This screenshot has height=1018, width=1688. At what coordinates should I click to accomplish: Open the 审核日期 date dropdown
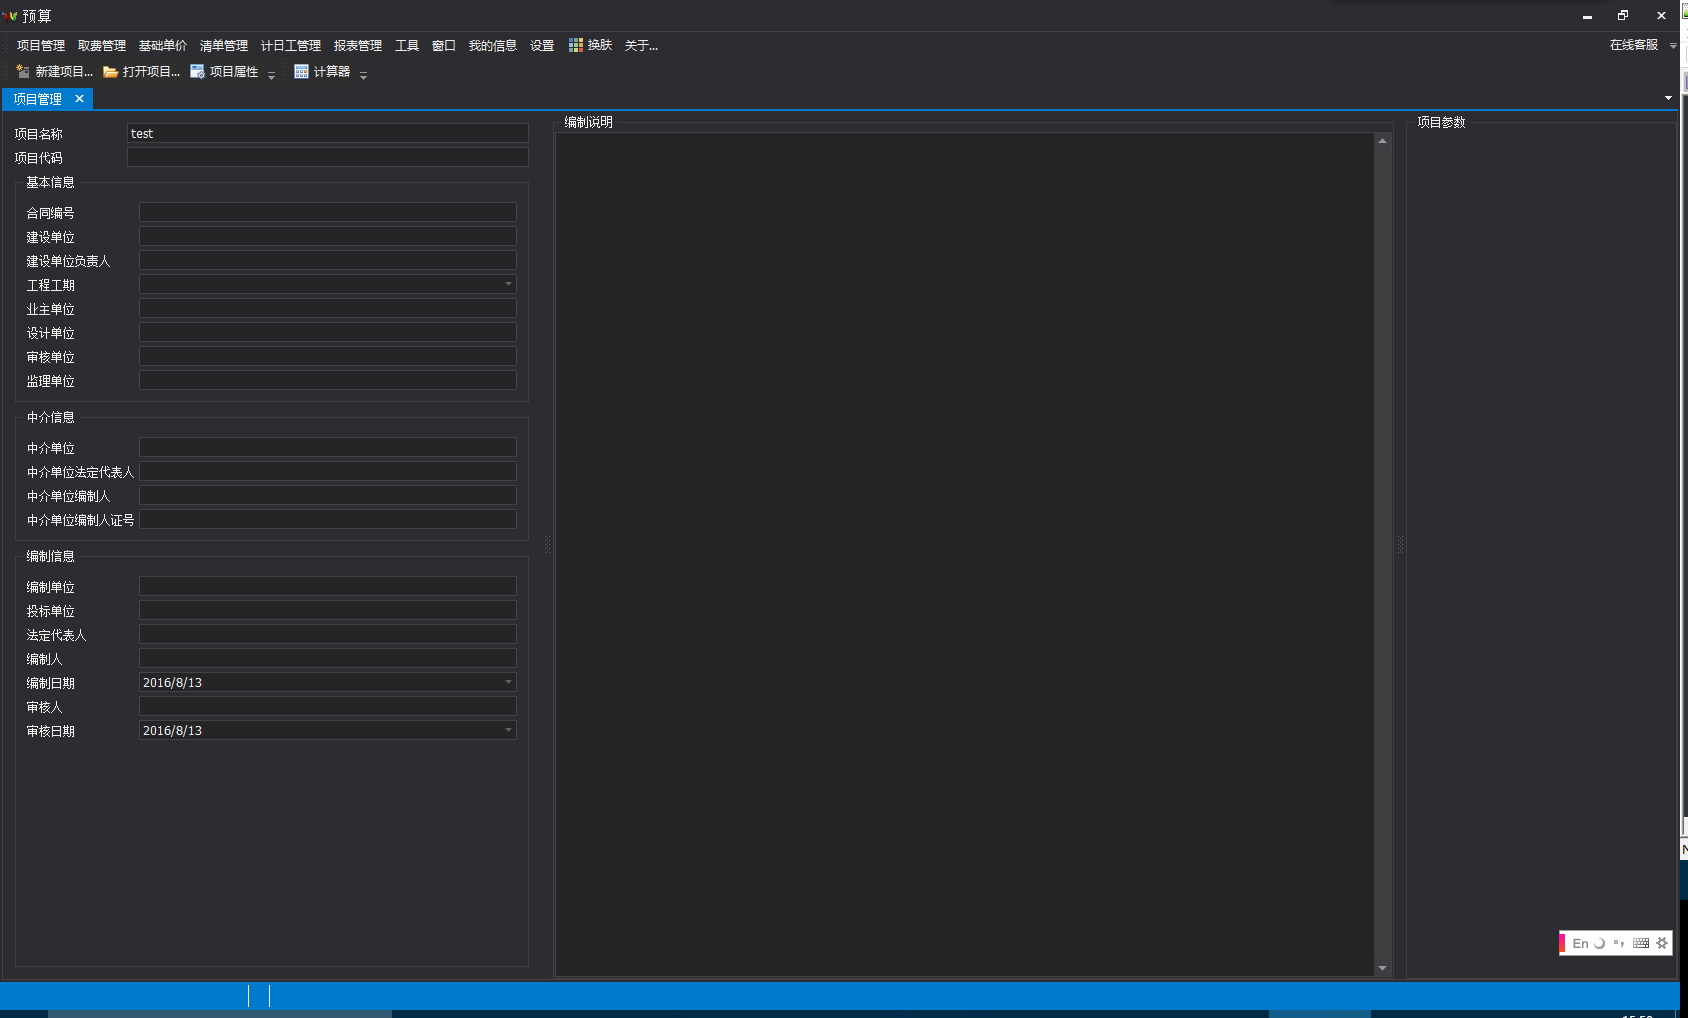(508, 730)
